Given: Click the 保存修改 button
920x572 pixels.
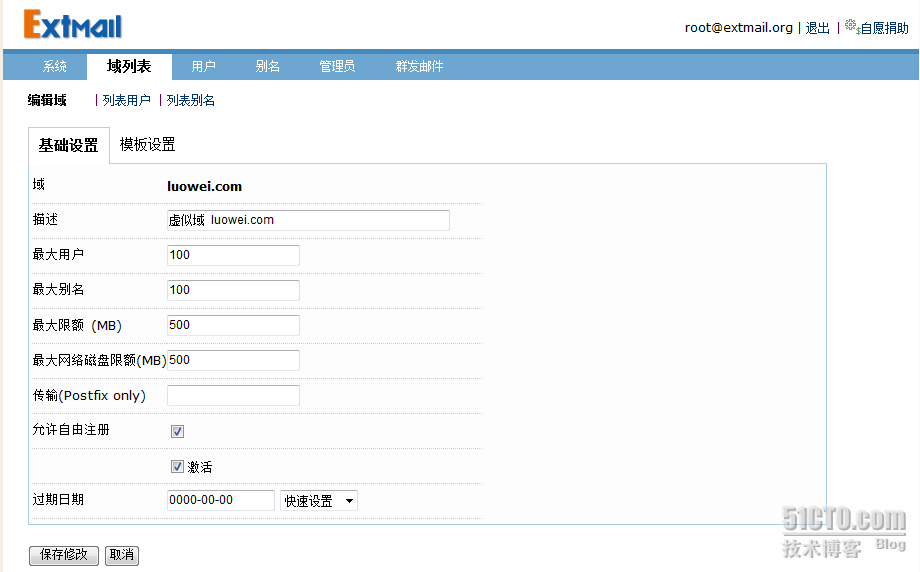Looking at the screenshot, I should (64, 555).
